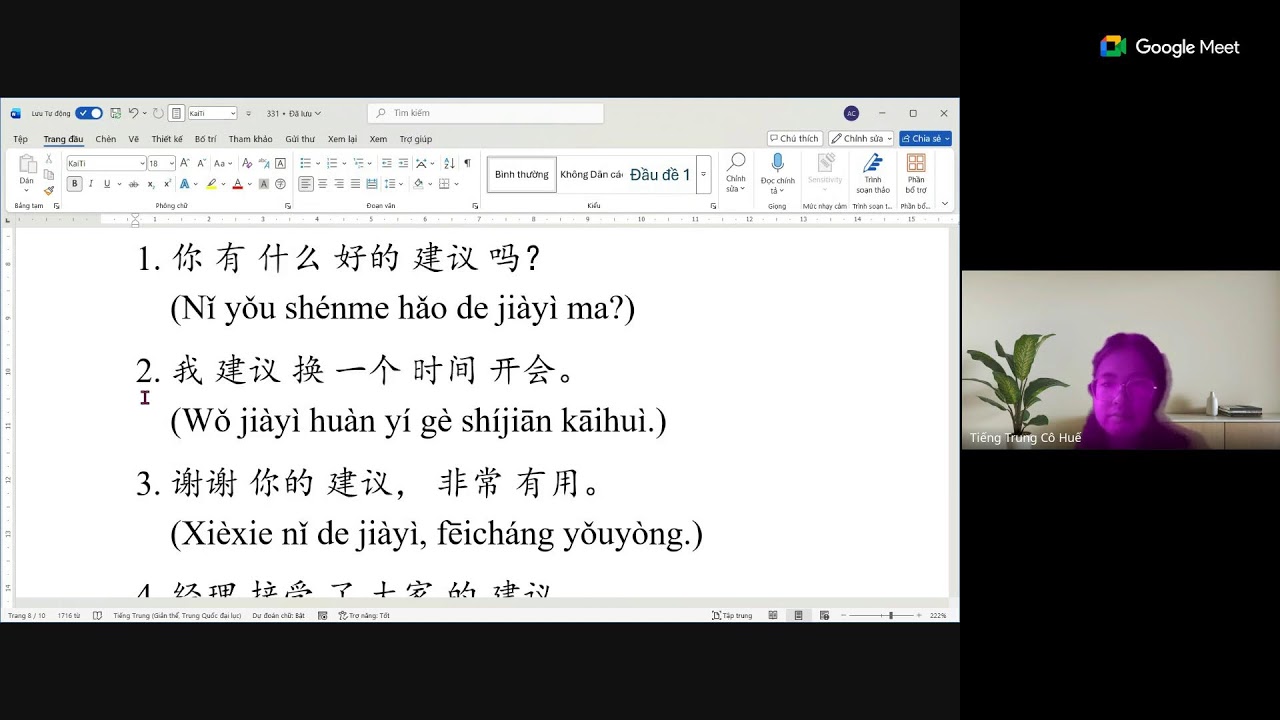Open the Borders dropdown arrow
The image size is (1280, 720).
point(456,184)
